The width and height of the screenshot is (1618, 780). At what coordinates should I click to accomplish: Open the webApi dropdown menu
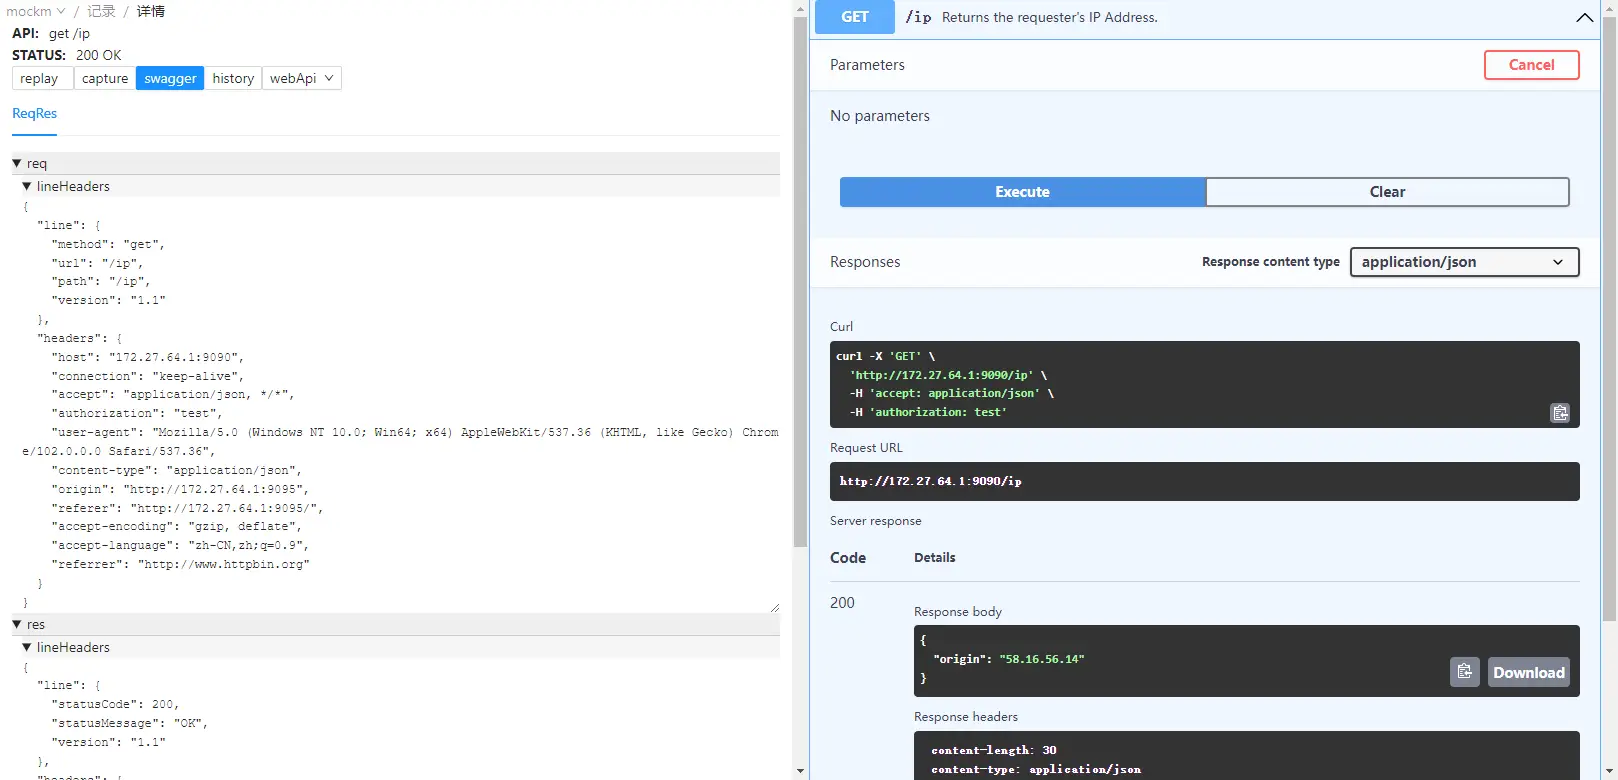click(301, 78)
